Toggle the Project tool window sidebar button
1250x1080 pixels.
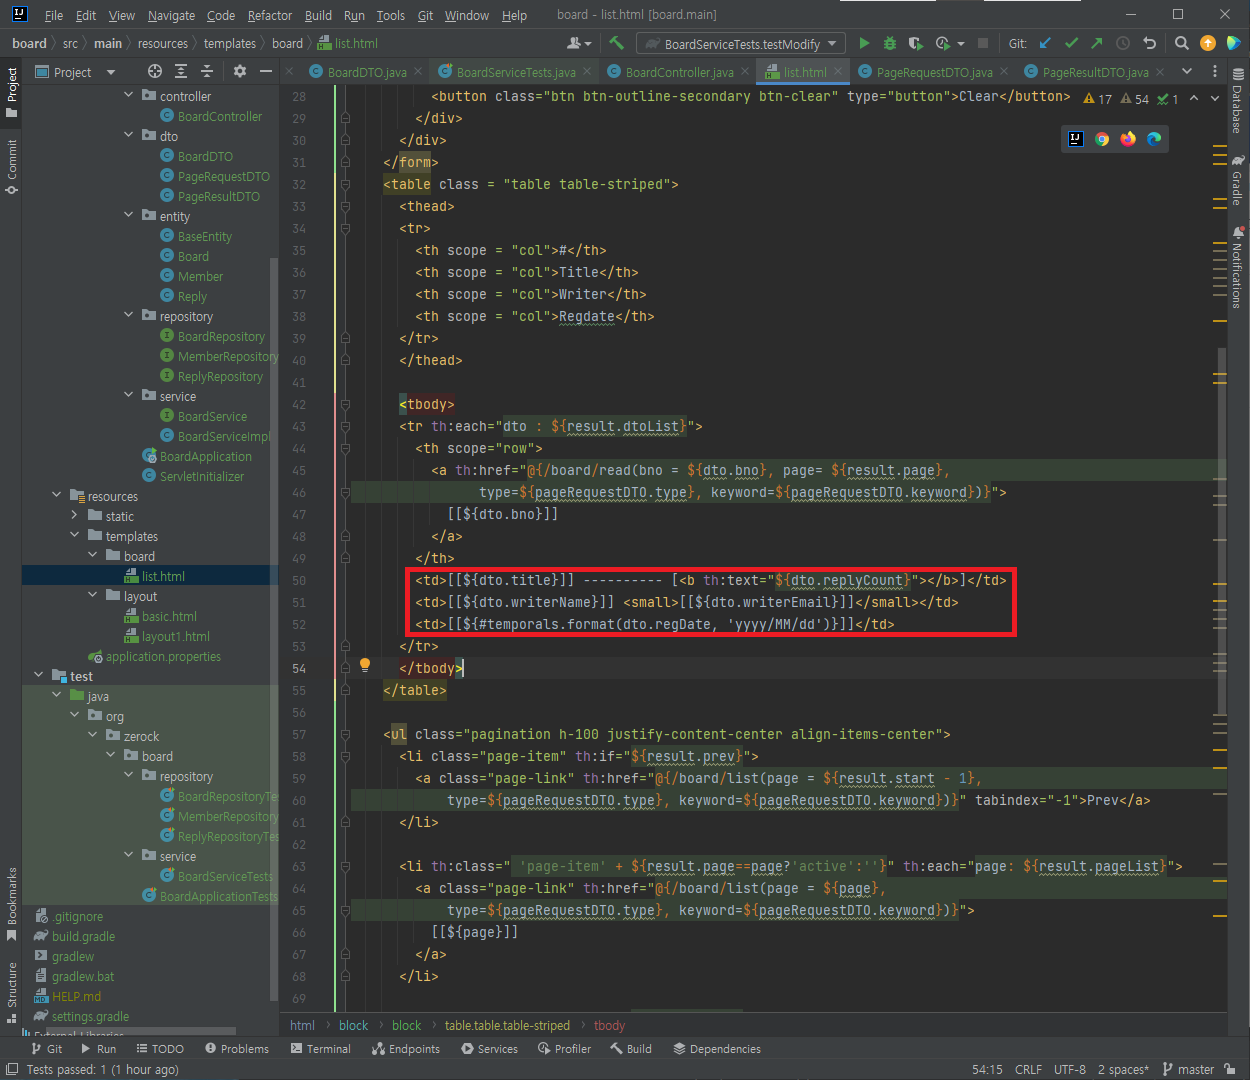(x=12, y=90)
